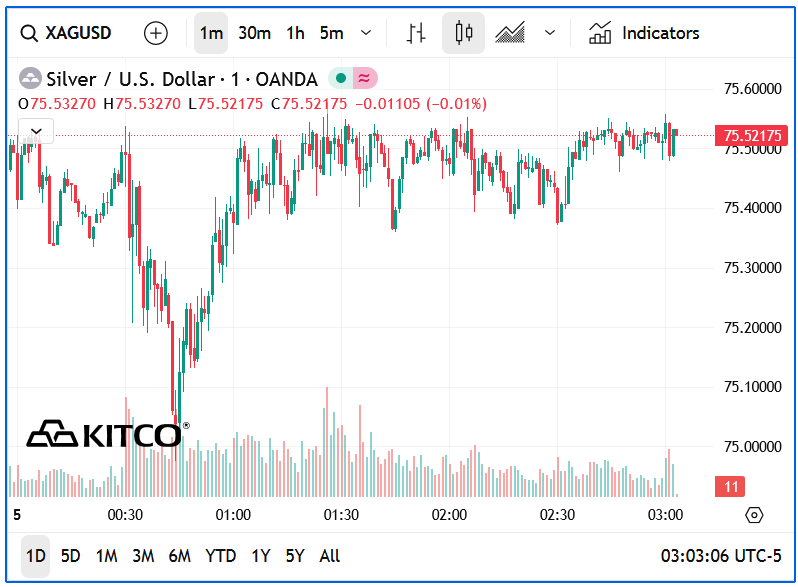Select the All date range
The width and height of the screenshot is (798, 587).
pos(329,556)
